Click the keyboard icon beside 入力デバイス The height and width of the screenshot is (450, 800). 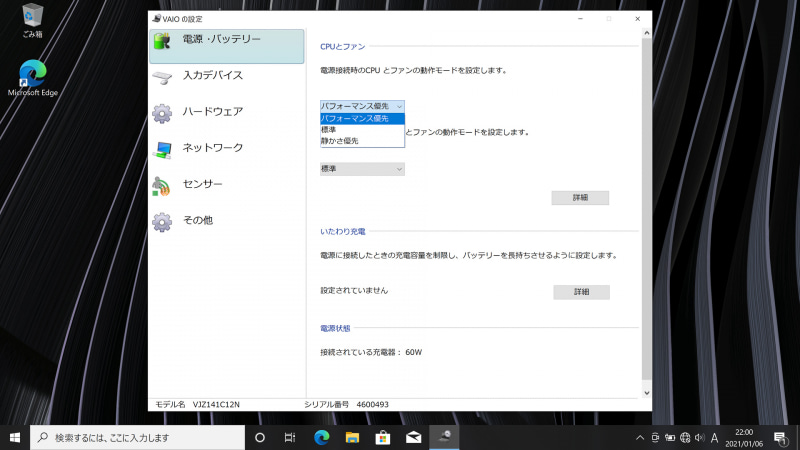[162, 78]
